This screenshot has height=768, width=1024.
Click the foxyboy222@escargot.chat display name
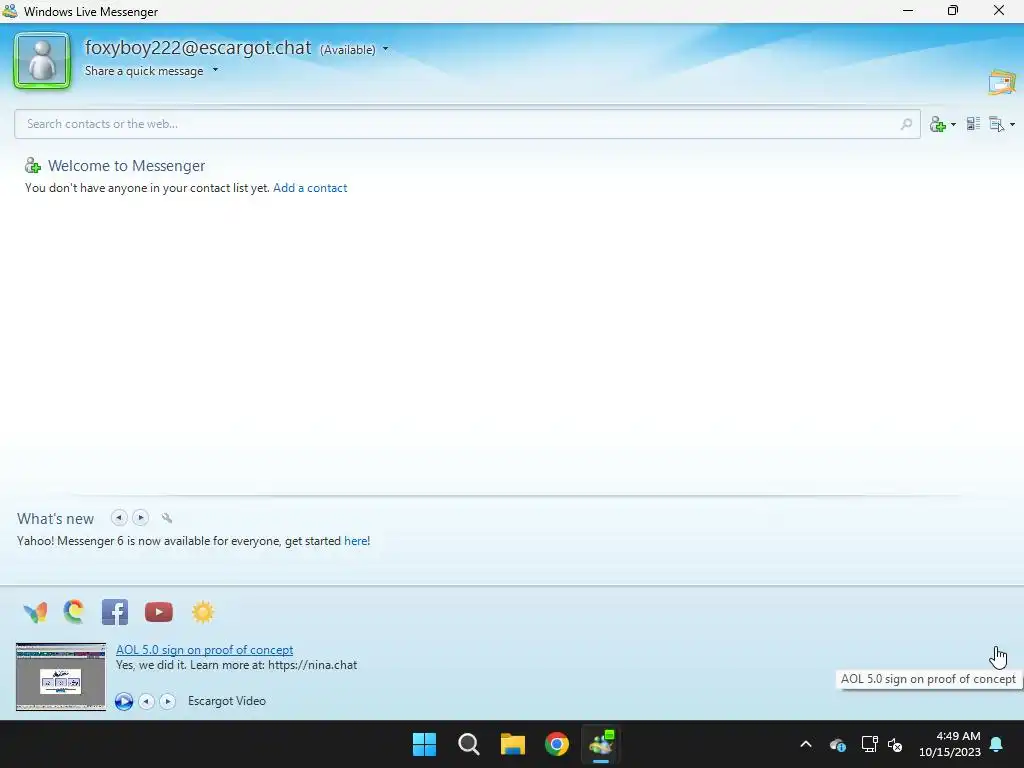[x=198, y=48]
